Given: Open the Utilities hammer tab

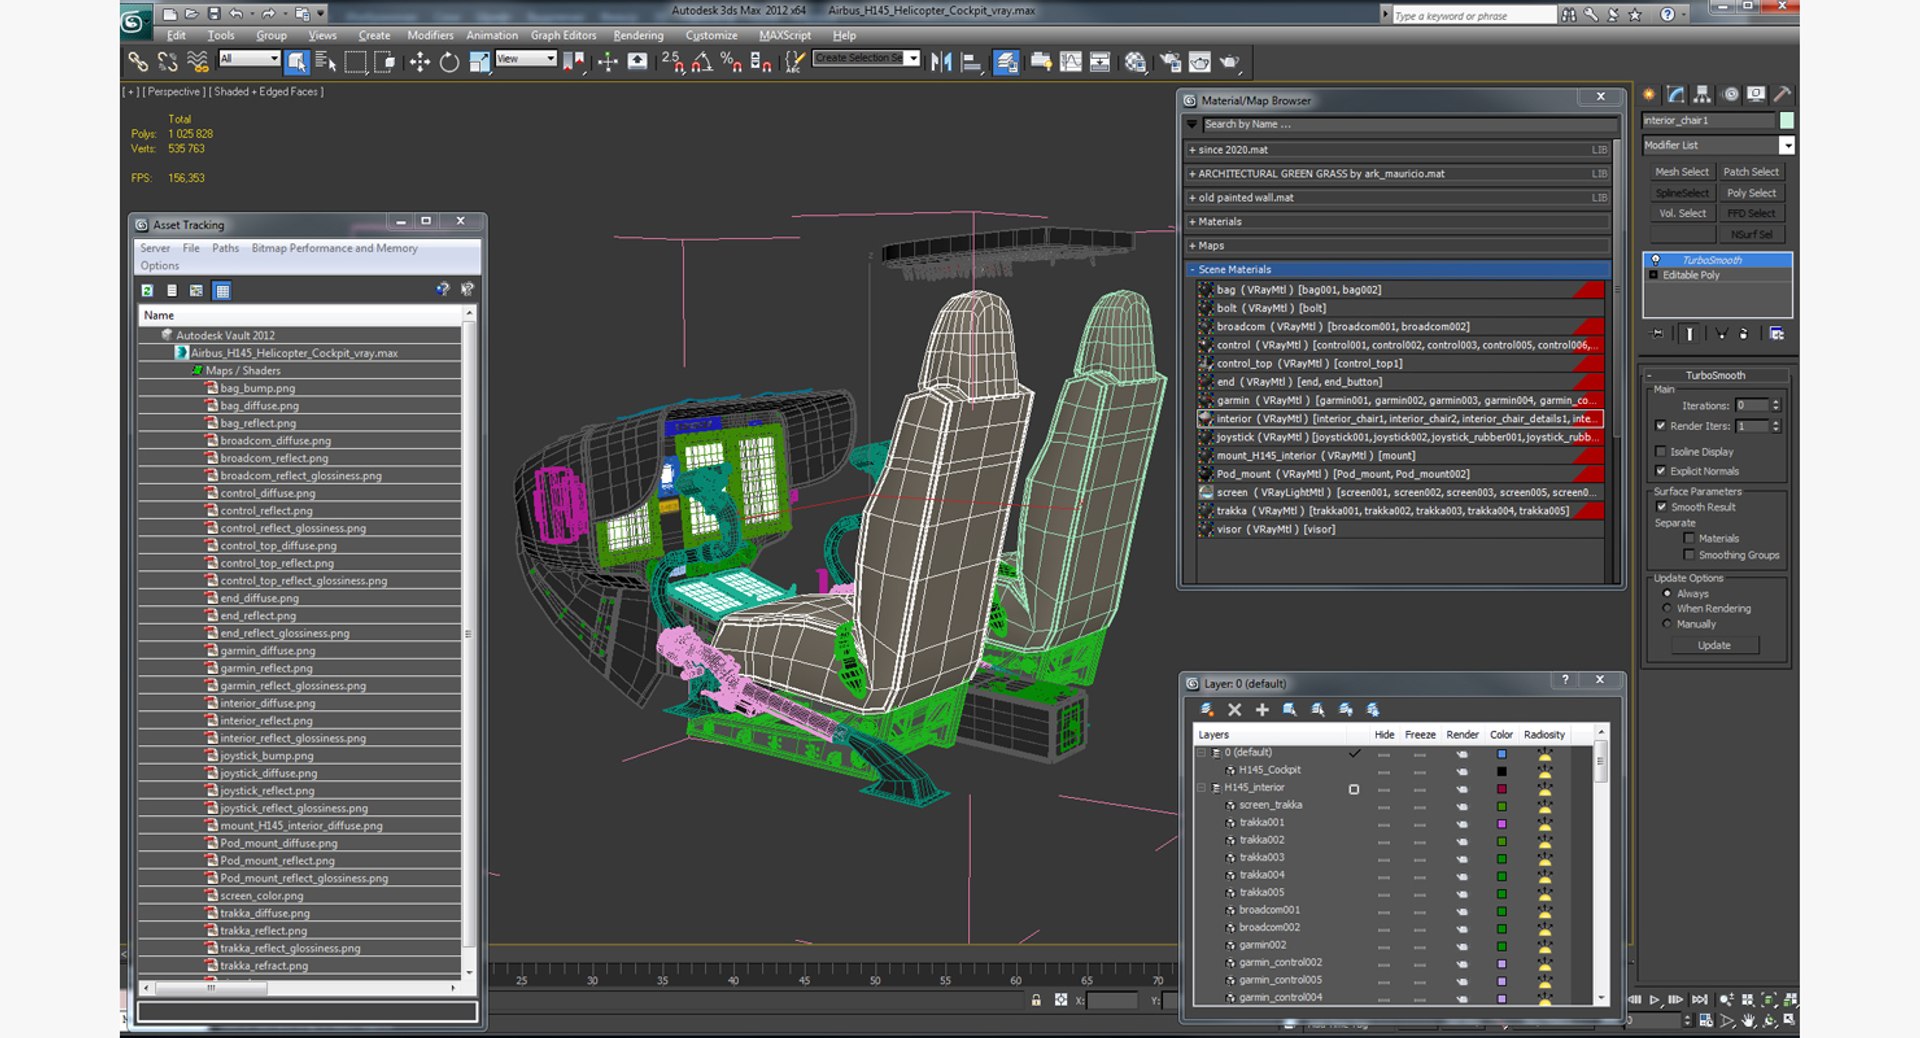Looking at the screenshot, I should coord(1782,94).
